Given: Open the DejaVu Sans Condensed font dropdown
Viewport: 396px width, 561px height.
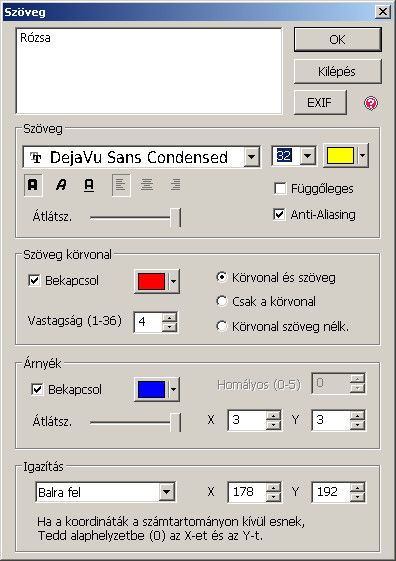Looking at the screenshot, I should 252,157.
